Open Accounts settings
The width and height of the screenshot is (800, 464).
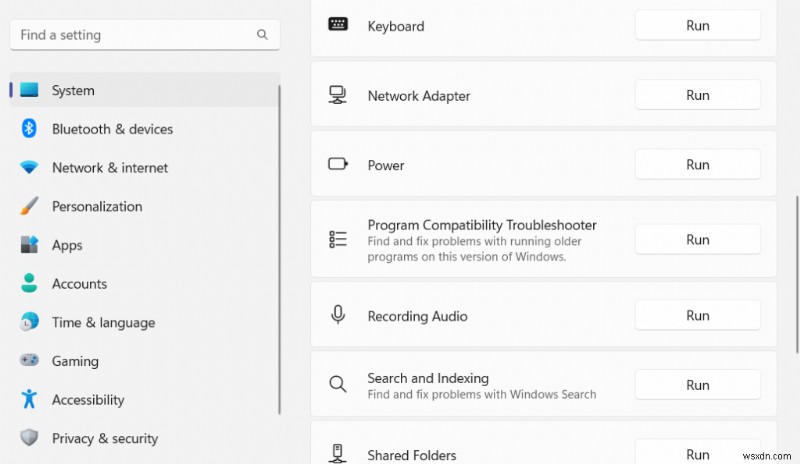click(145, 283)
